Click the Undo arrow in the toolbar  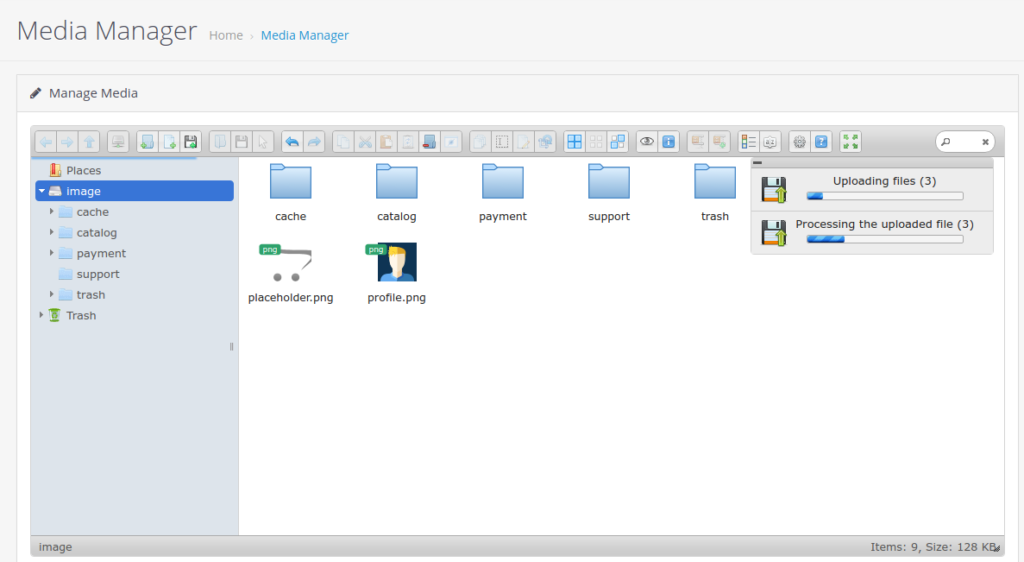coord(291,142)
